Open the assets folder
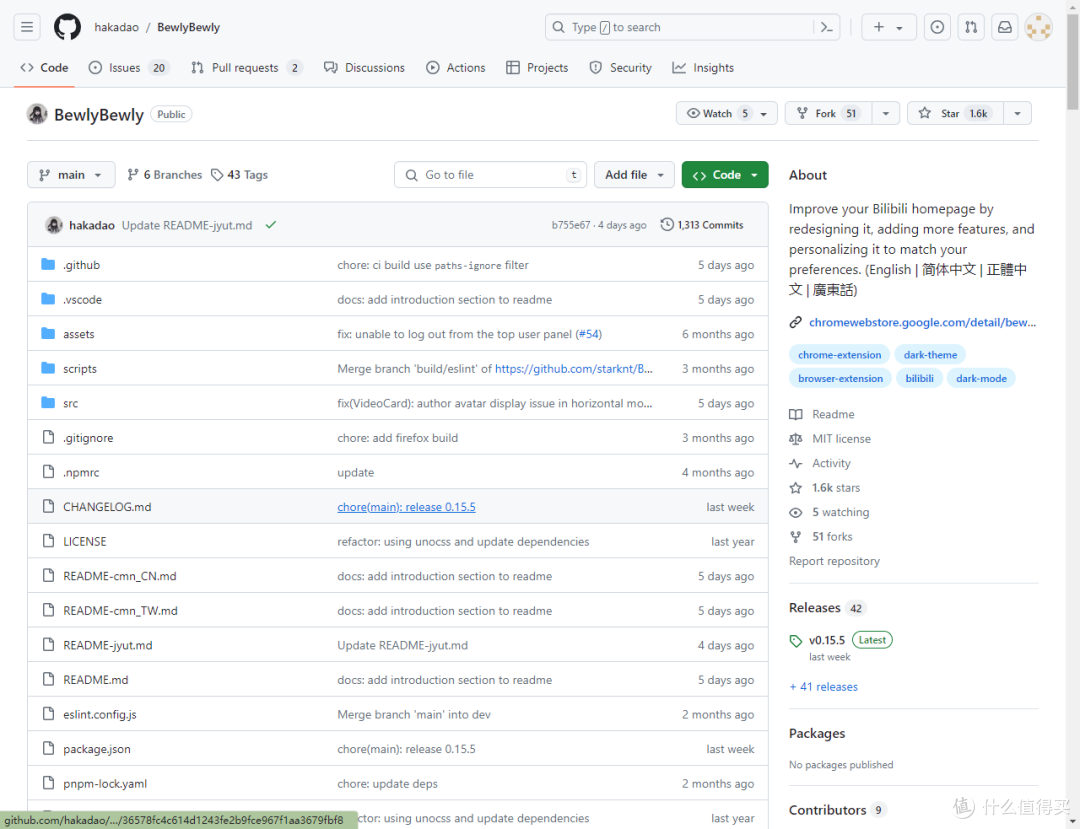 79,334
